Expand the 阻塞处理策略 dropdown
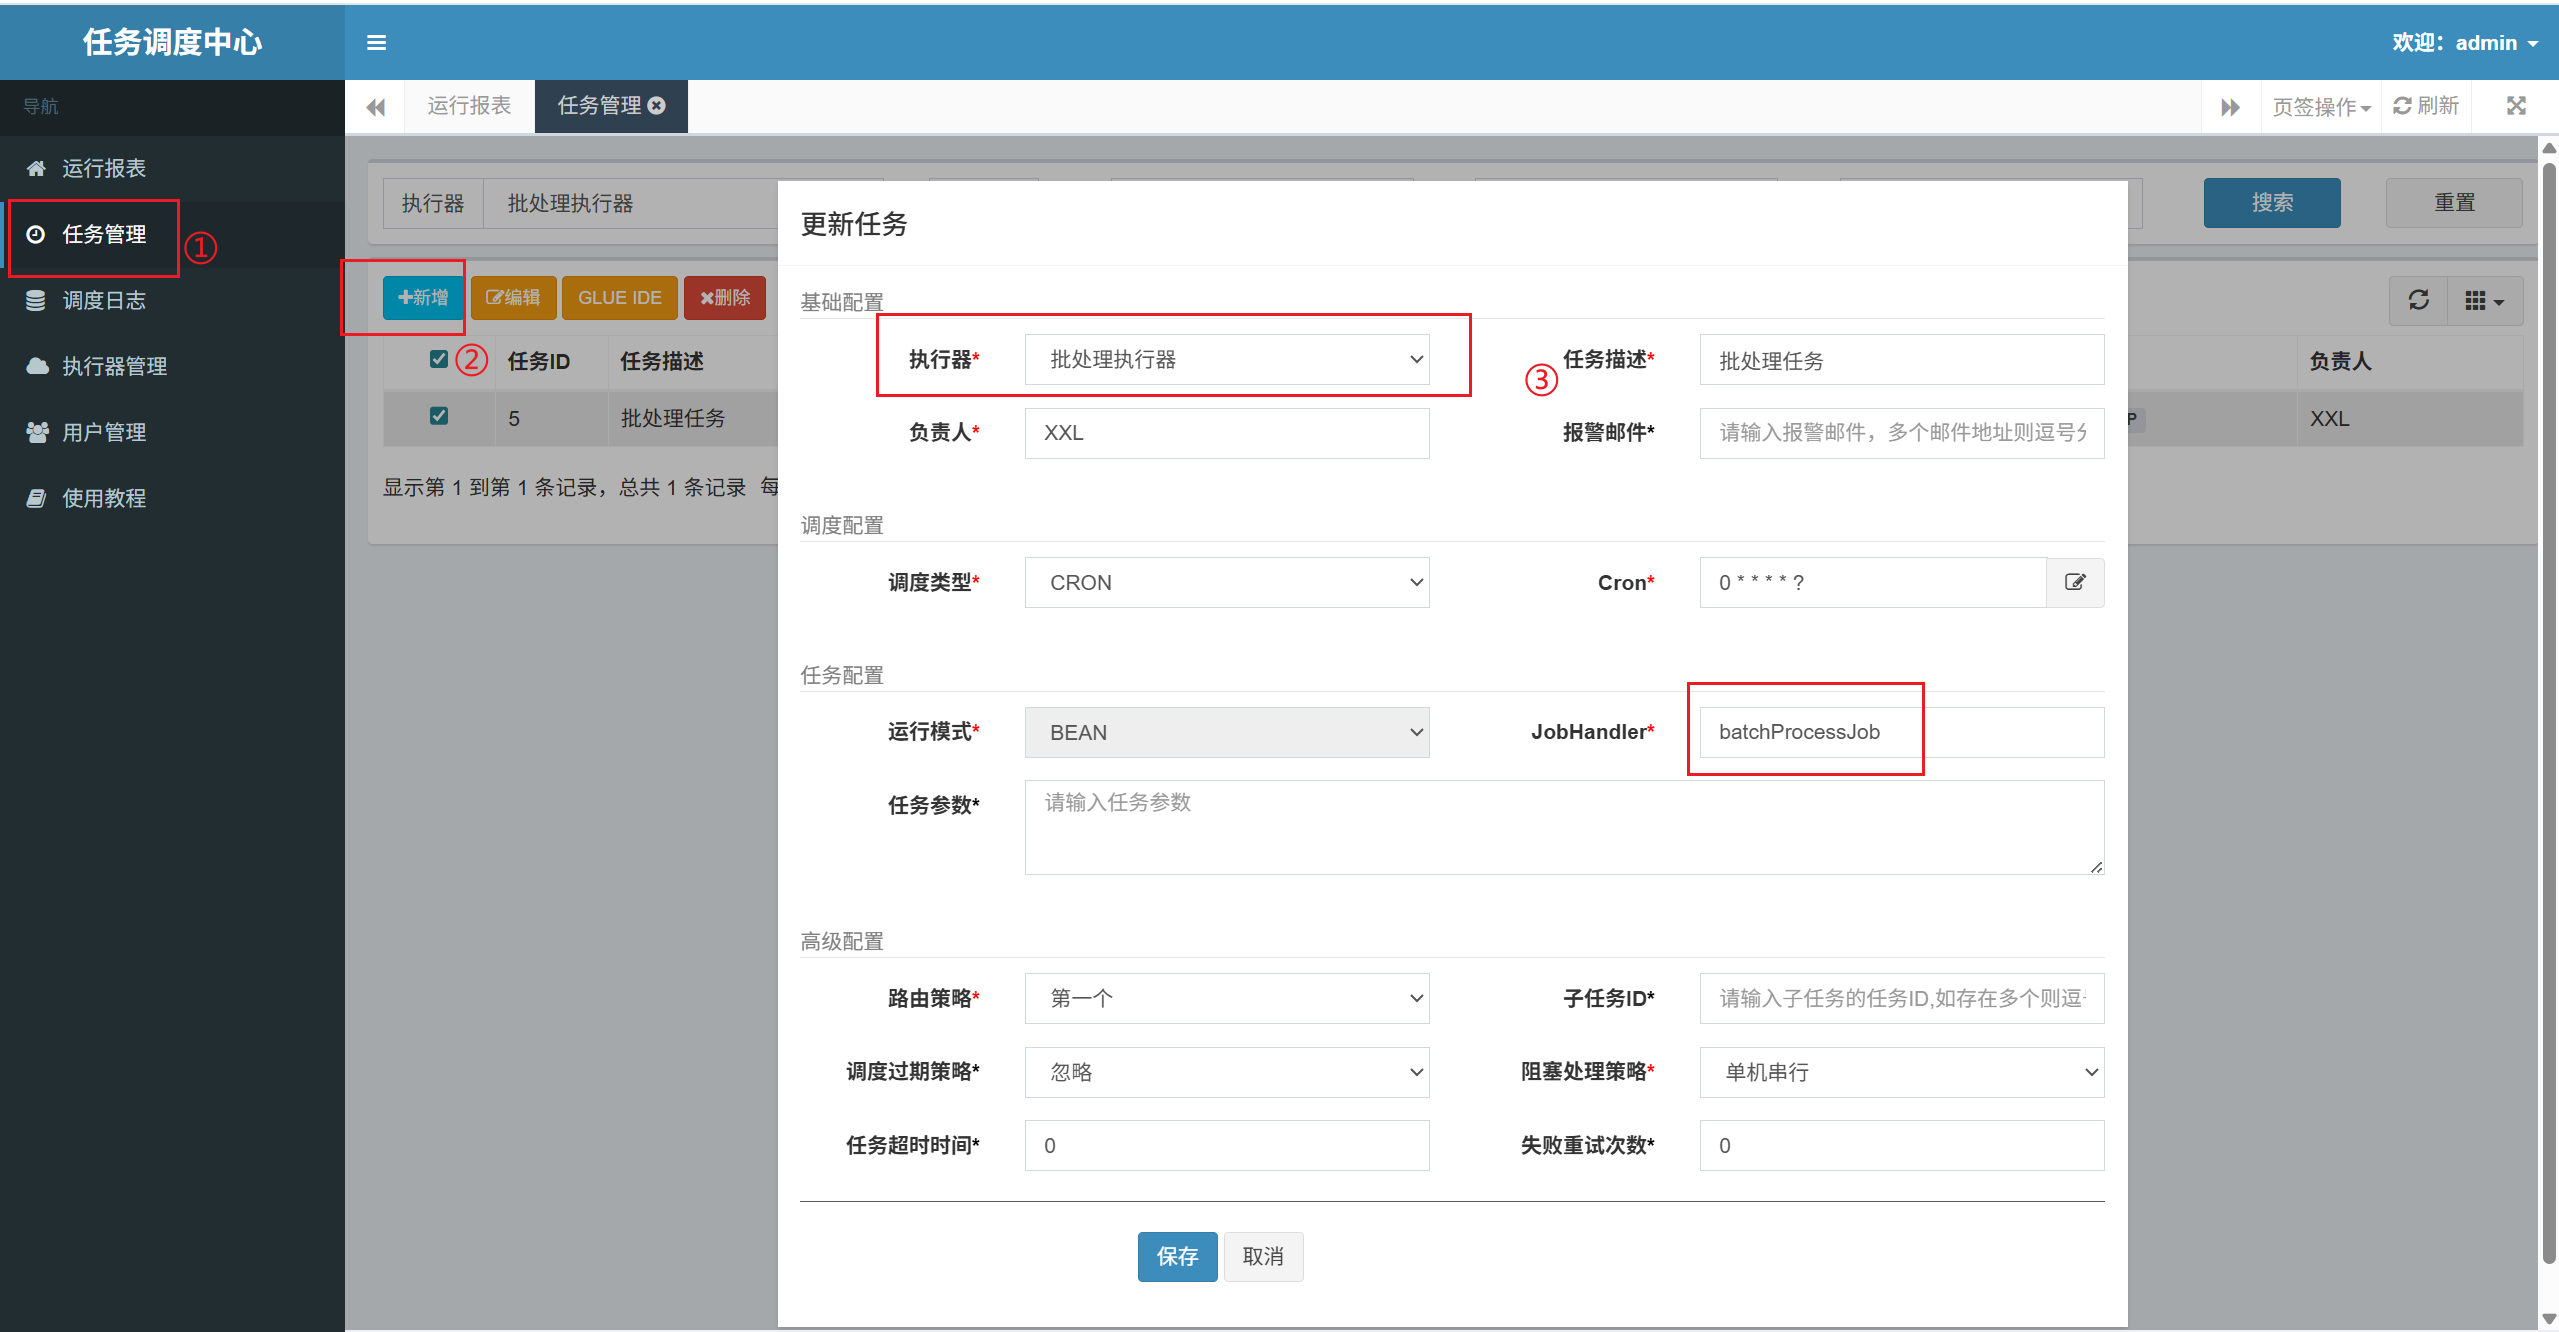 (1901, 1072)
